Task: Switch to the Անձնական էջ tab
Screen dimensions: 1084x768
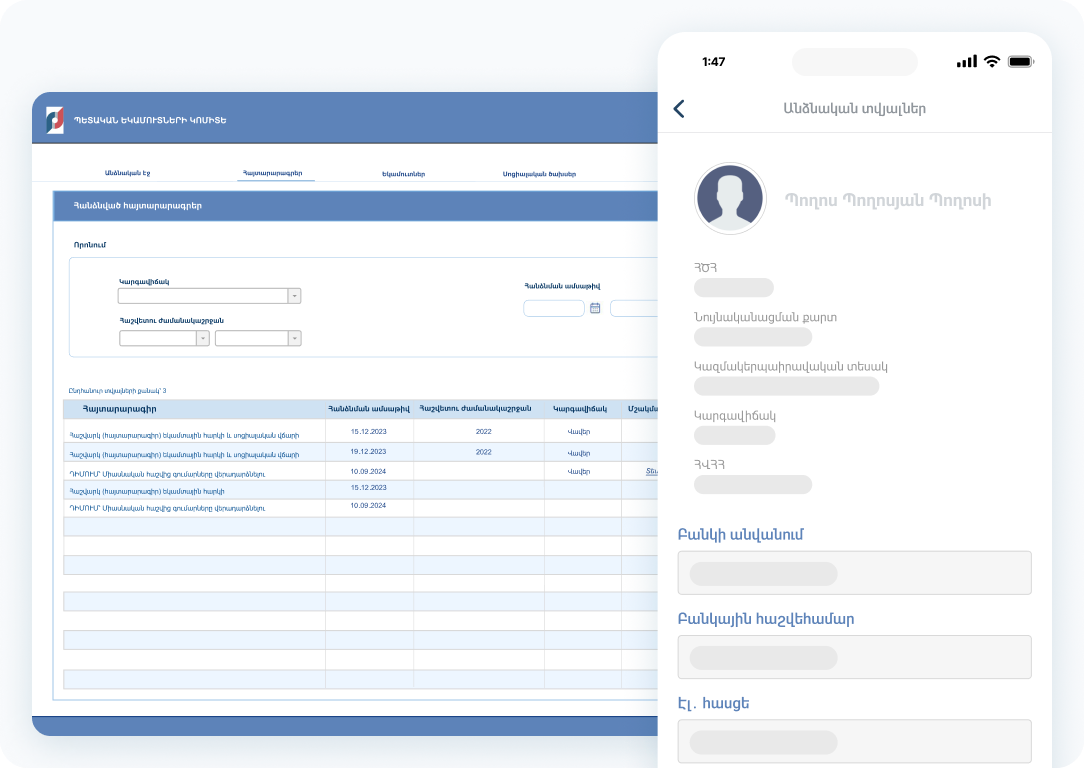Action: (127, 173)
